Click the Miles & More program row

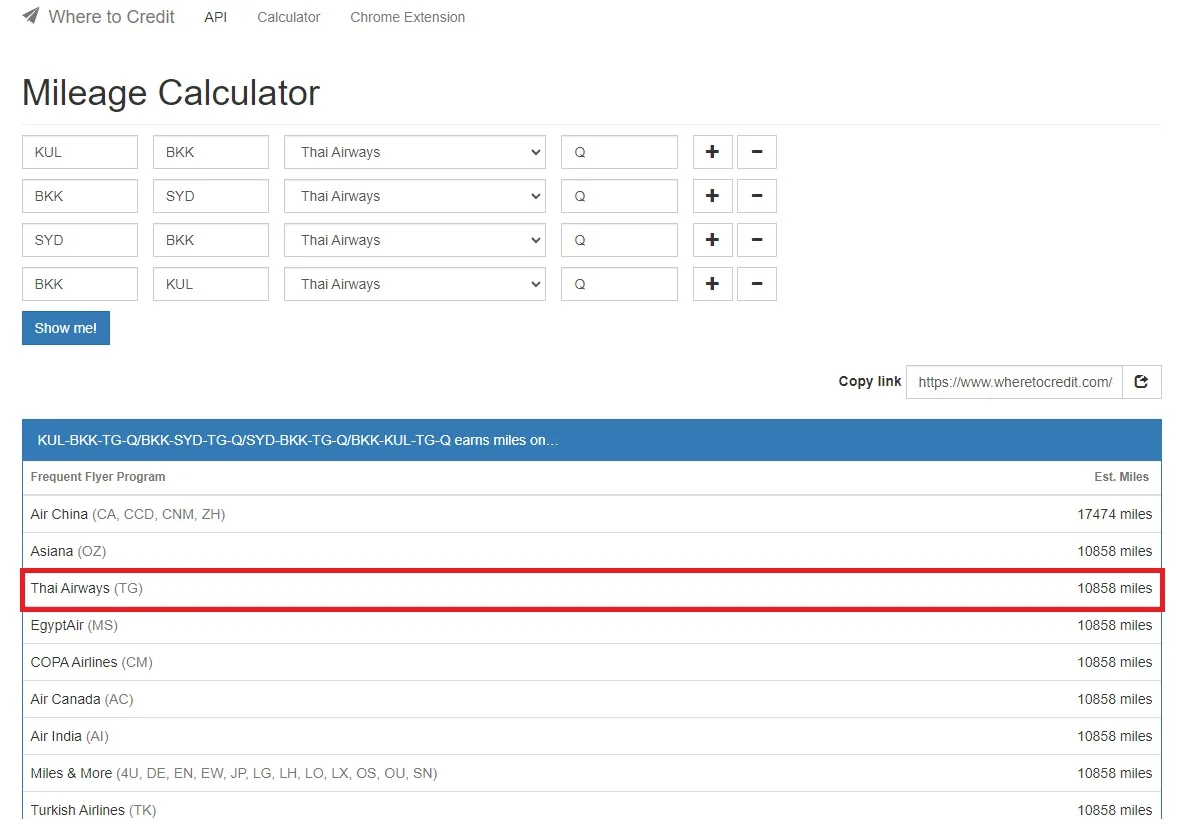pyautogui.click(x=592, y=773)
